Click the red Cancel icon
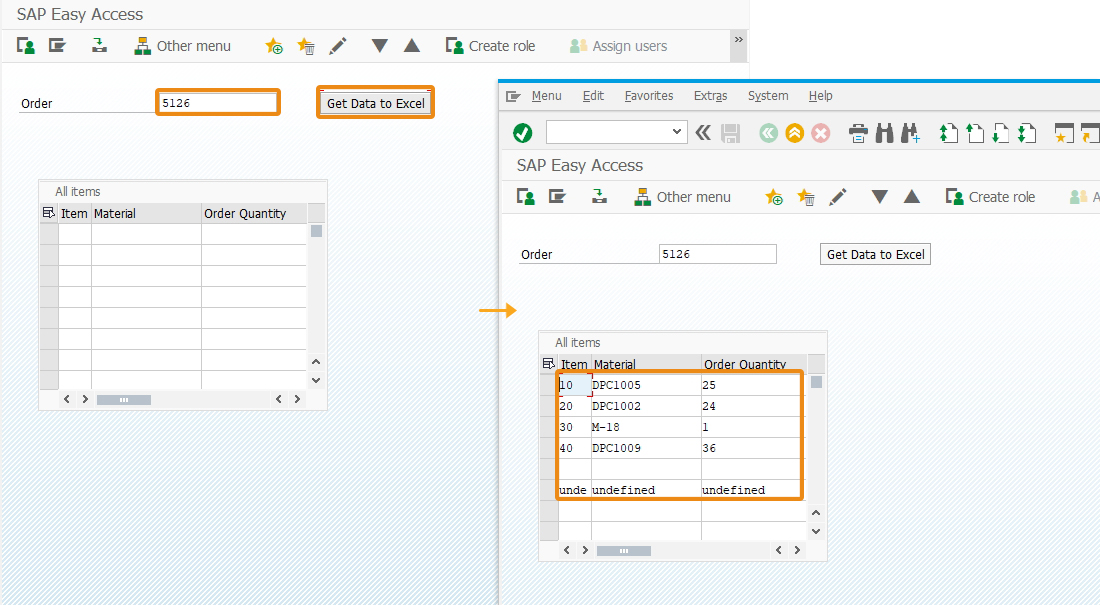 [x=820, y=133]
